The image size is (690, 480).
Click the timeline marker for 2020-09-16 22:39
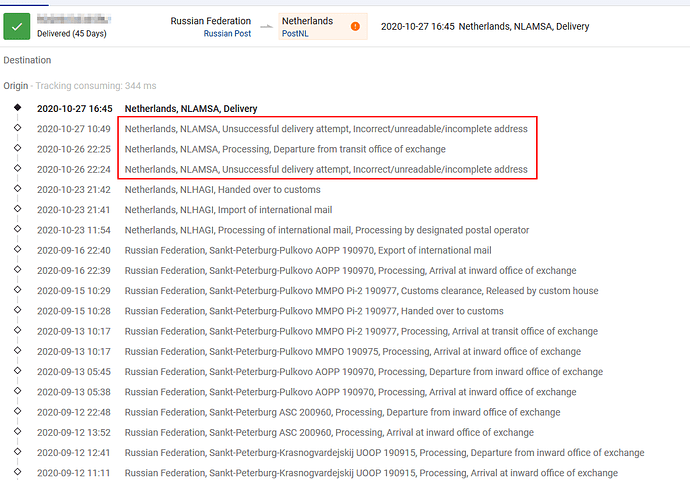point(18,269)
